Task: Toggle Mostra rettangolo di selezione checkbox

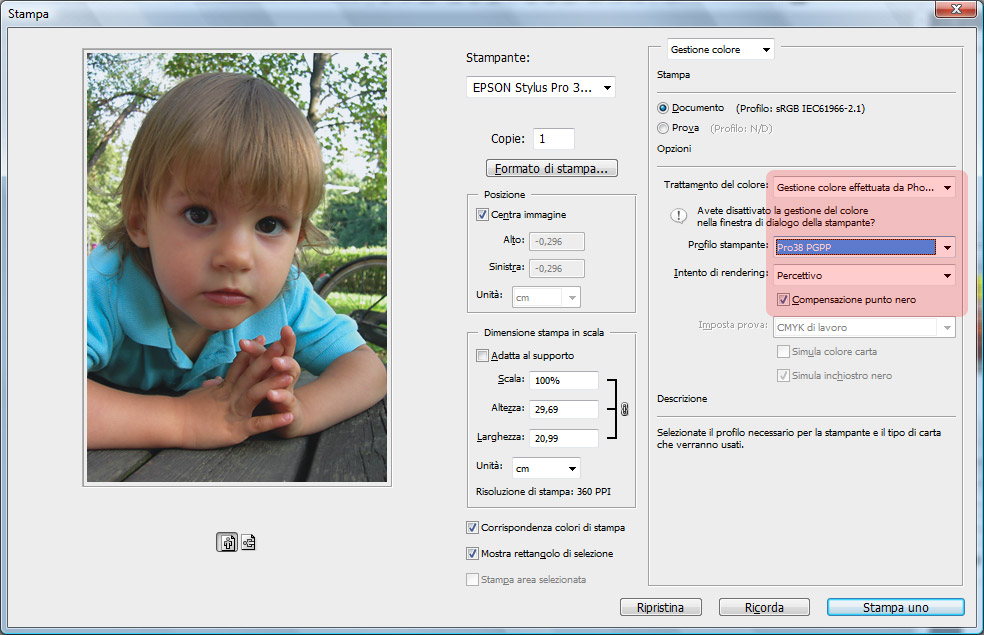Action: (472, 553)
